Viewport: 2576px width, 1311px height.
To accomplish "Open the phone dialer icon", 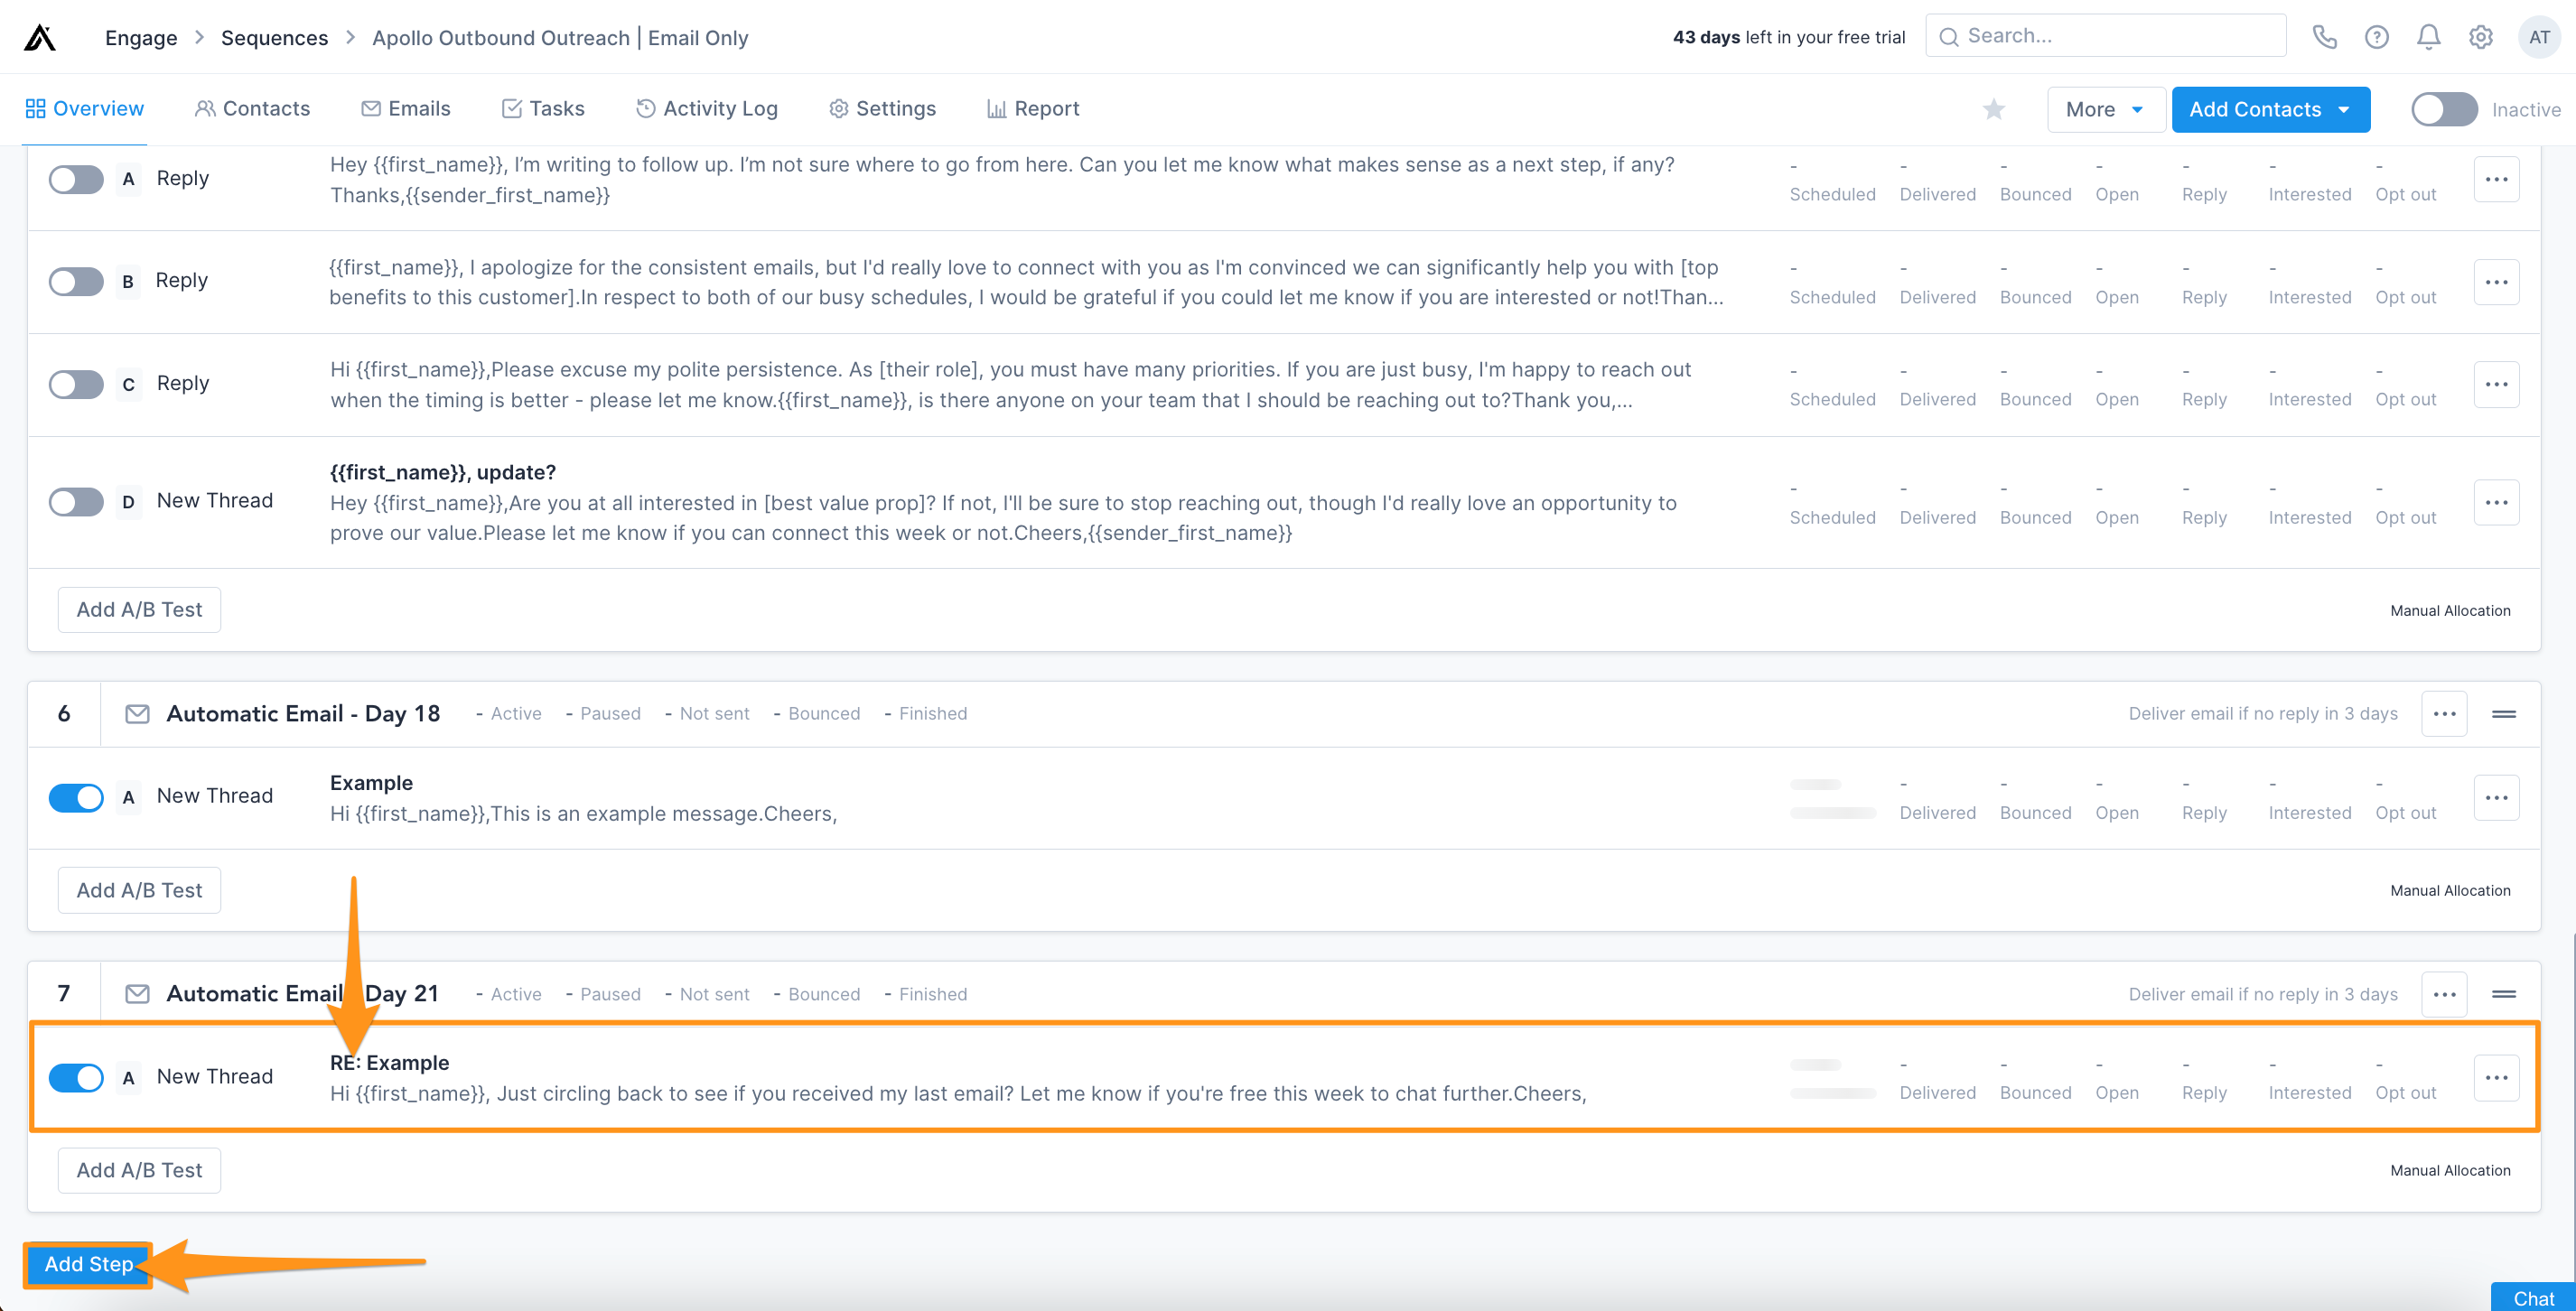I will [2325, 37].
